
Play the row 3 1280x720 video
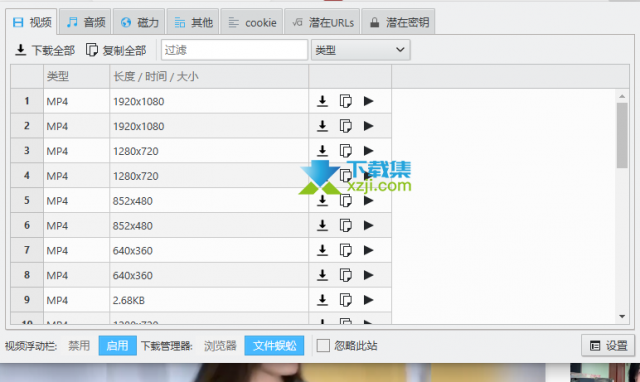[x=369, y=151]
